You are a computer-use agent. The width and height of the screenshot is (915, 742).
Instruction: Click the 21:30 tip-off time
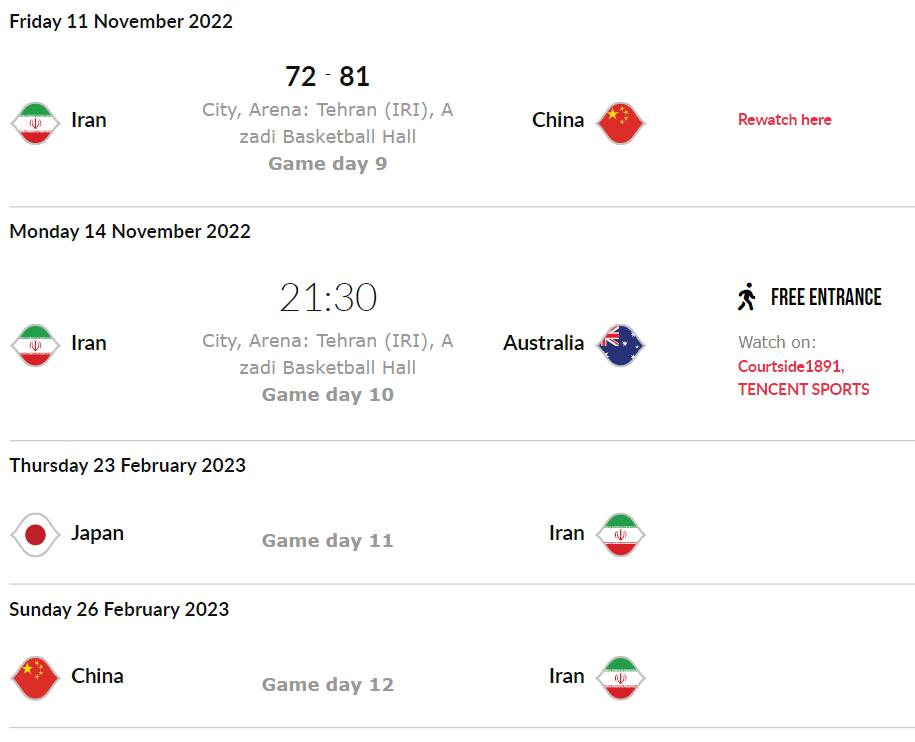point(327,297)
